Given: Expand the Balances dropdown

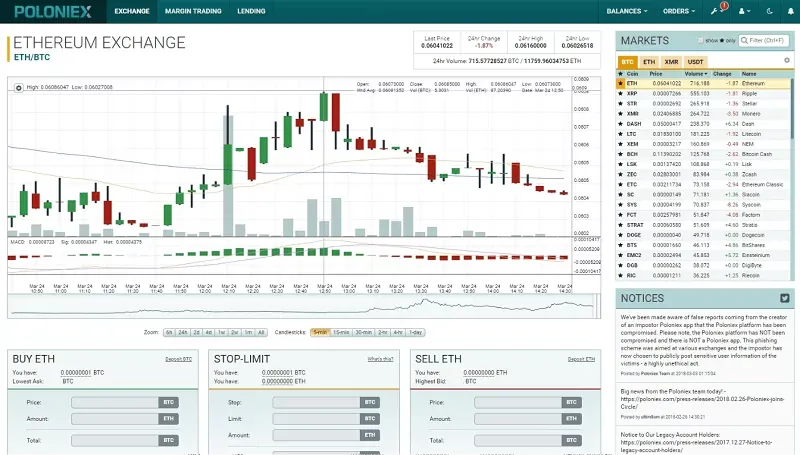Looking at the screenshot, I should pos(627,11).
